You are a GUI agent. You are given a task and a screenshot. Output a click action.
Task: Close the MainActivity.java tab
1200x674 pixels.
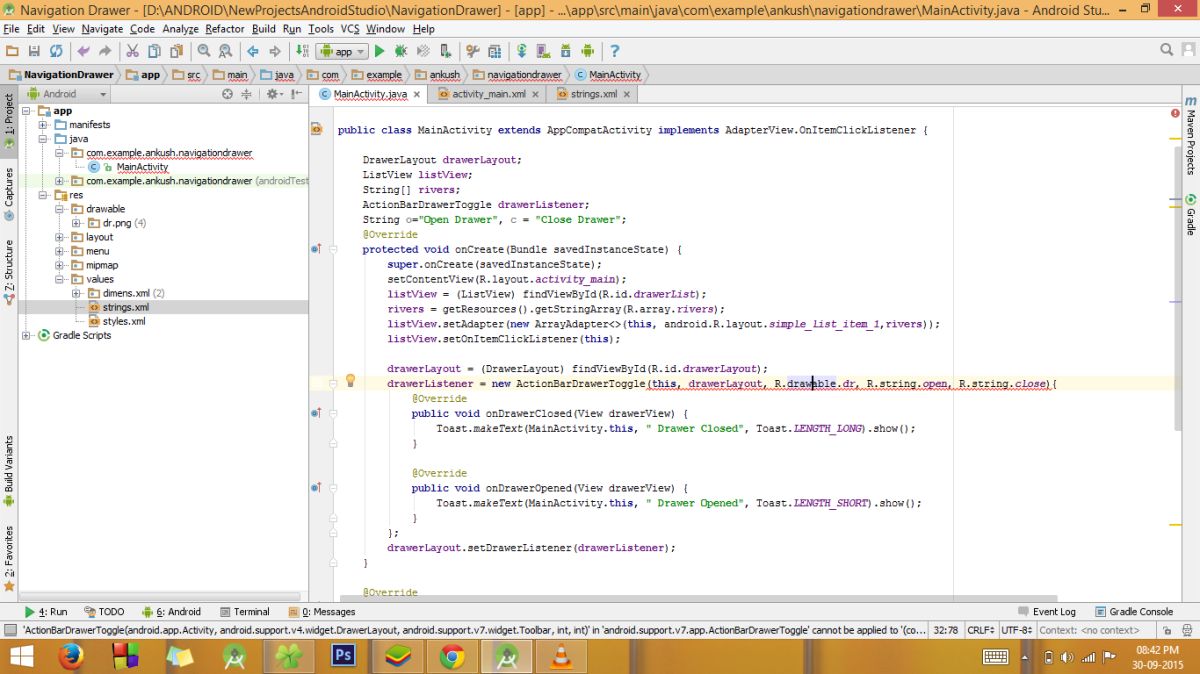point(416,94)
